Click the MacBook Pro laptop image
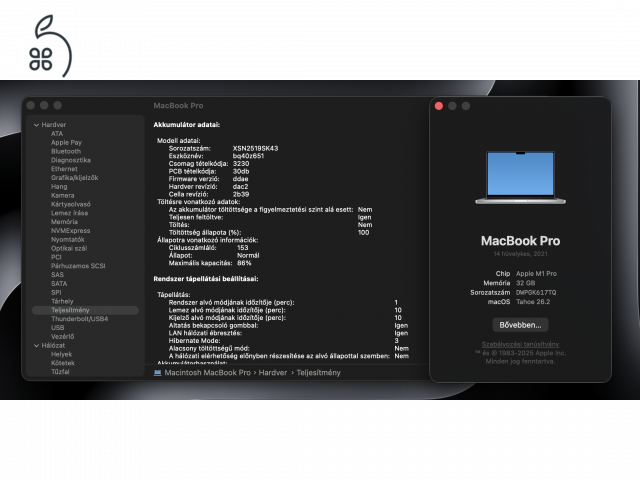 520,178
